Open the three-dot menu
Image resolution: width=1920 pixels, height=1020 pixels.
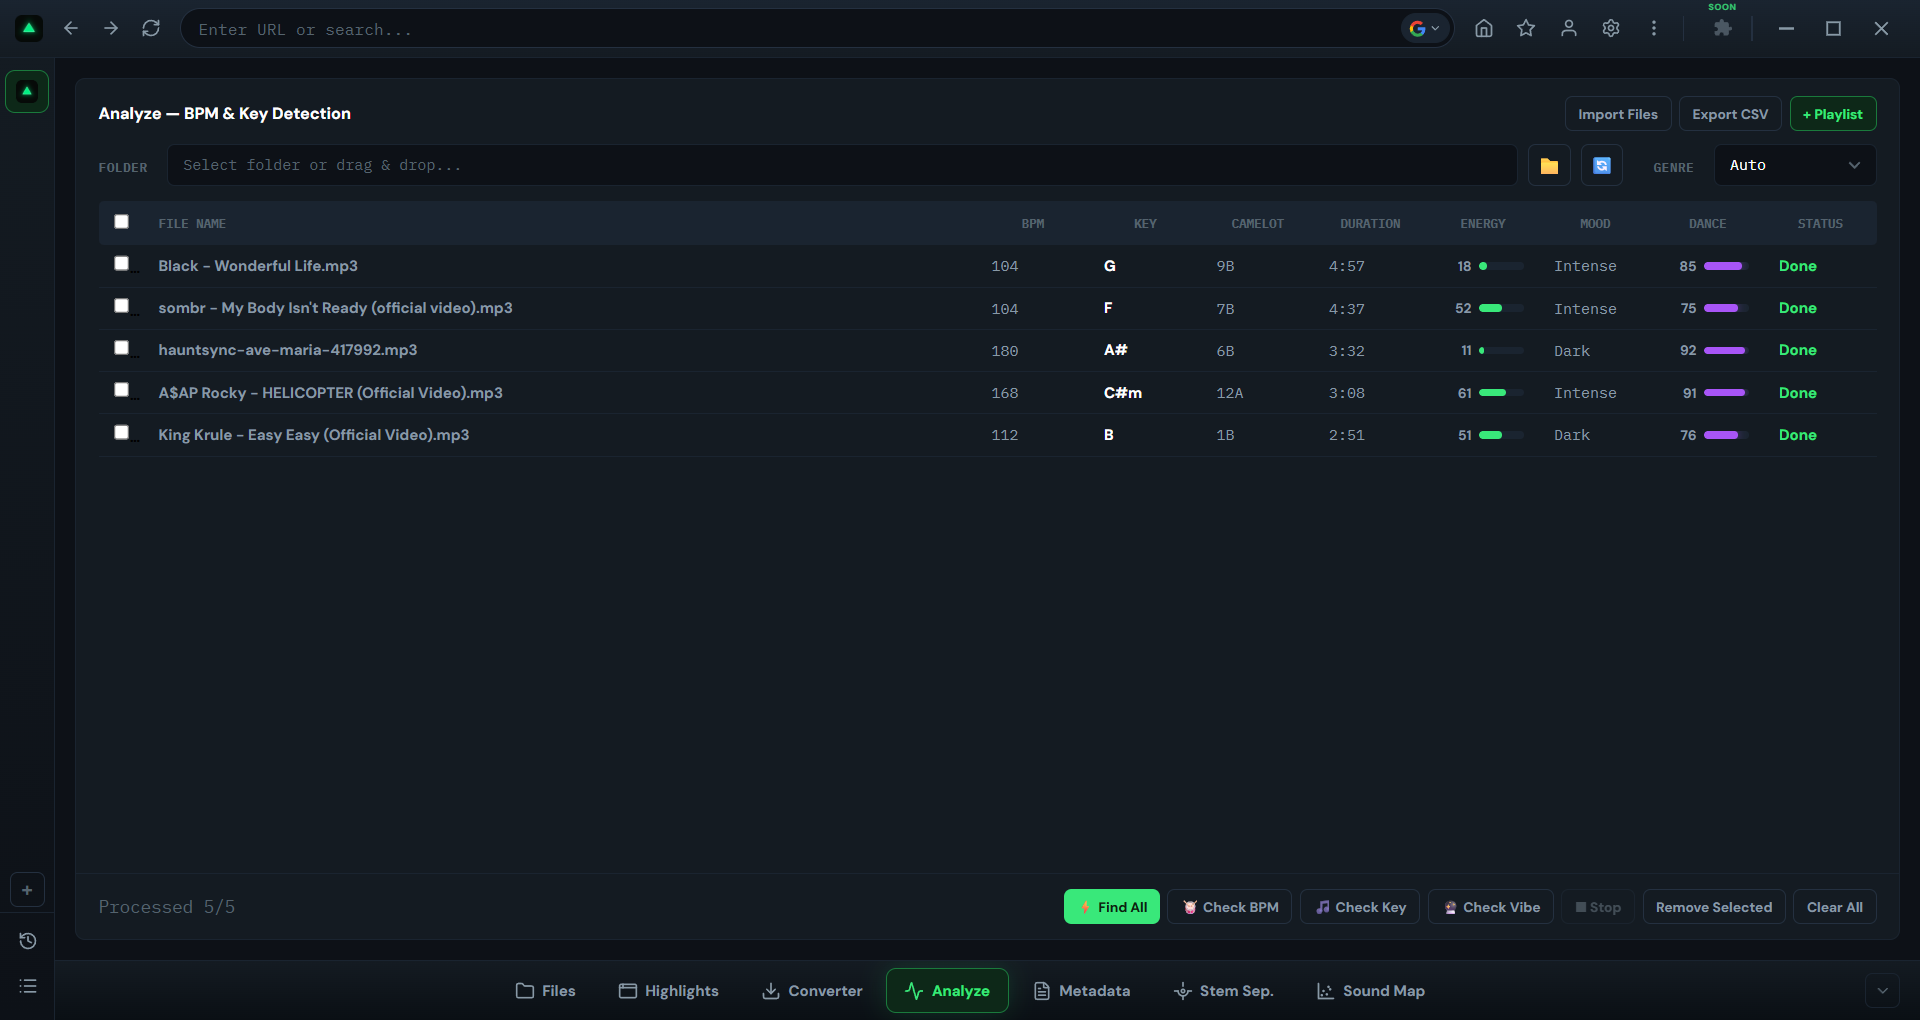click(1654, 28)
